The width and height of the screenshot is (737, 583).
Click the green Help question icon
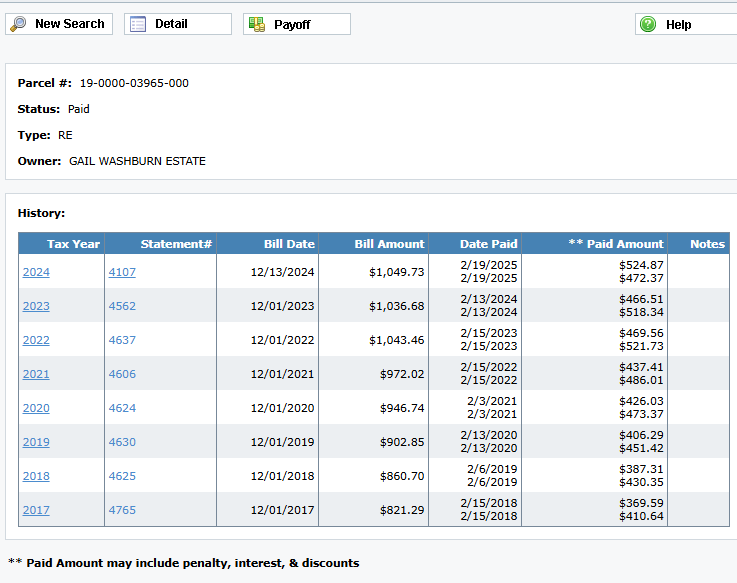click(x=648, y=24)
